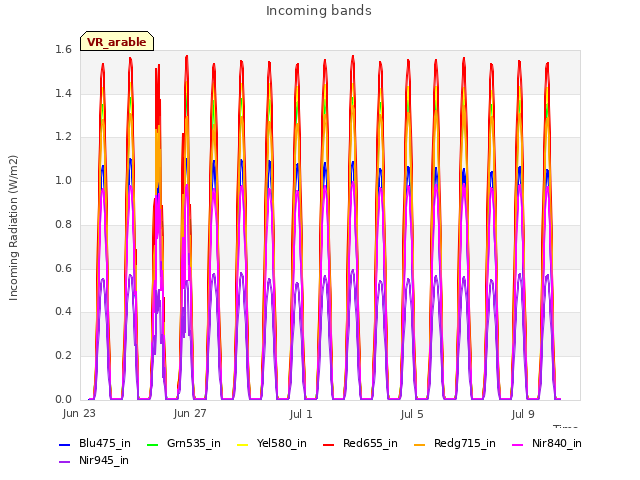The image size is (640, 480).
Task: Click the Jul 5 x-axis tick label
Action: (412, 414)
